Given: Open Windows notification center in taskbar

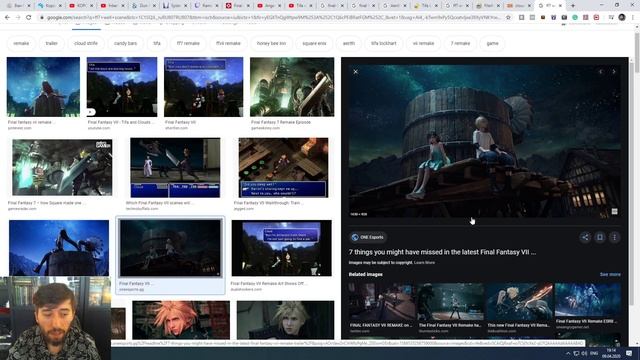Looking at the screenshot, I should 629,353.
